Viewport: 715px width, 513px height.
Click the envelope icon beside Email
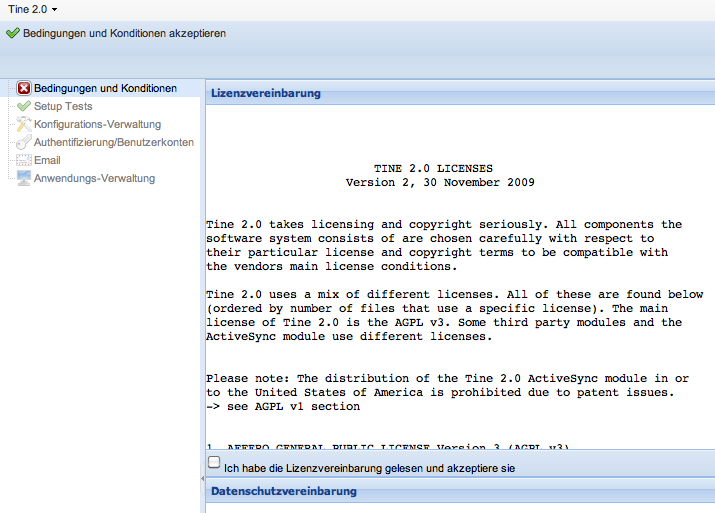(24, 160)
